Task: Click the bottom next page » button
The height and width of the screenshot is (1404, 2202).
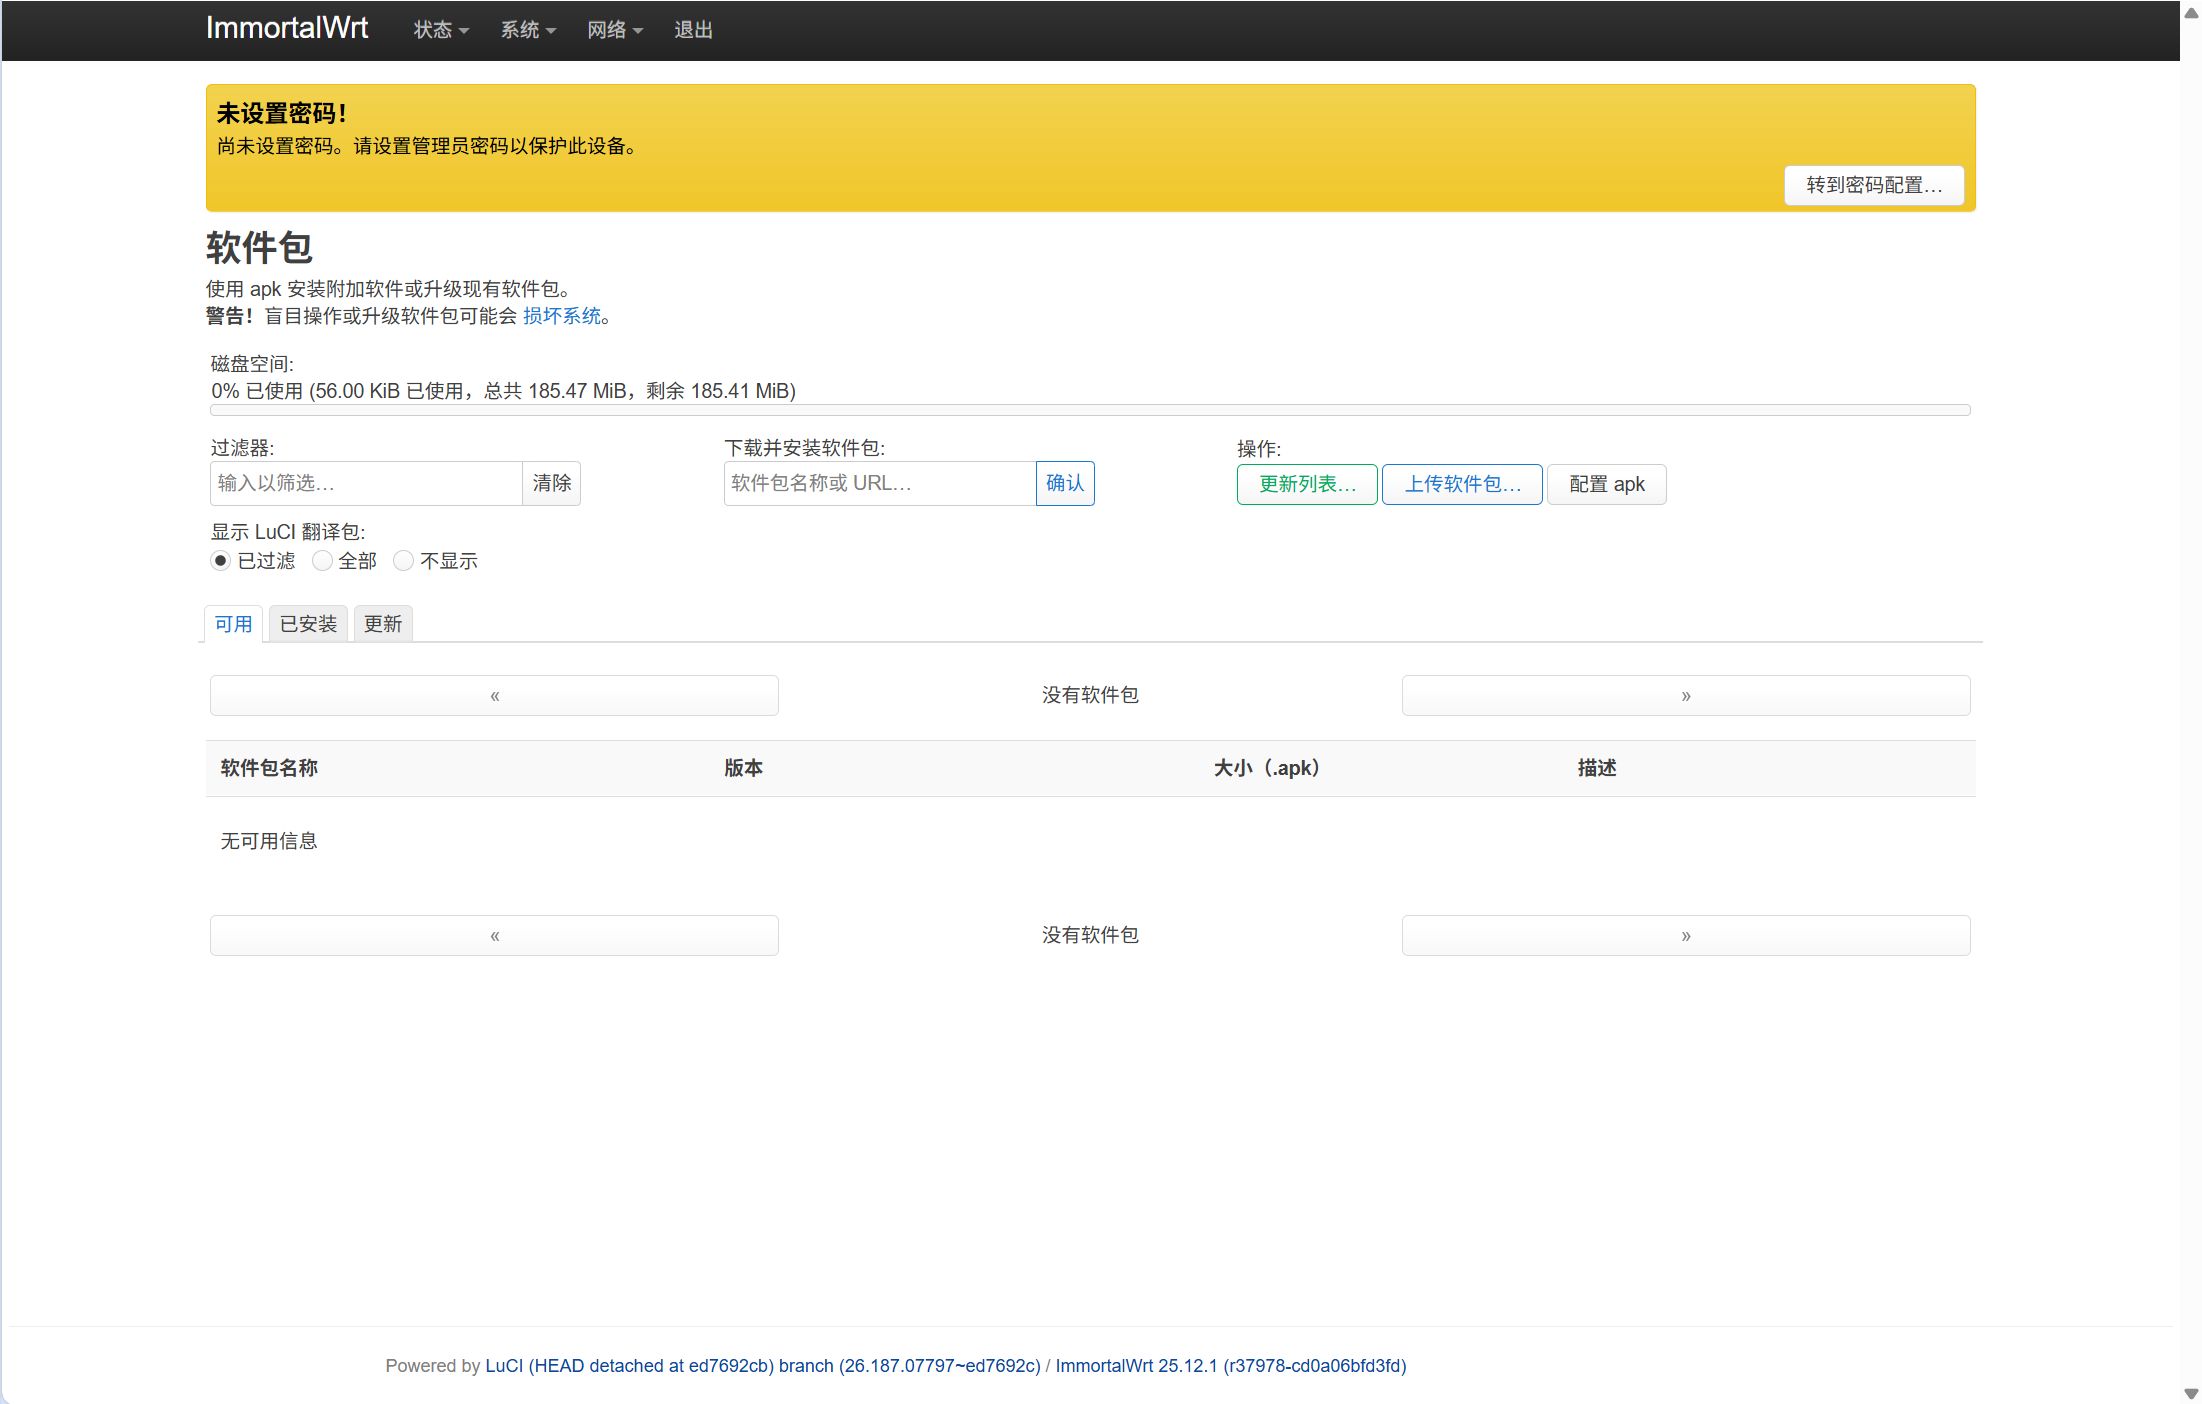Action: coord(1686,935)
